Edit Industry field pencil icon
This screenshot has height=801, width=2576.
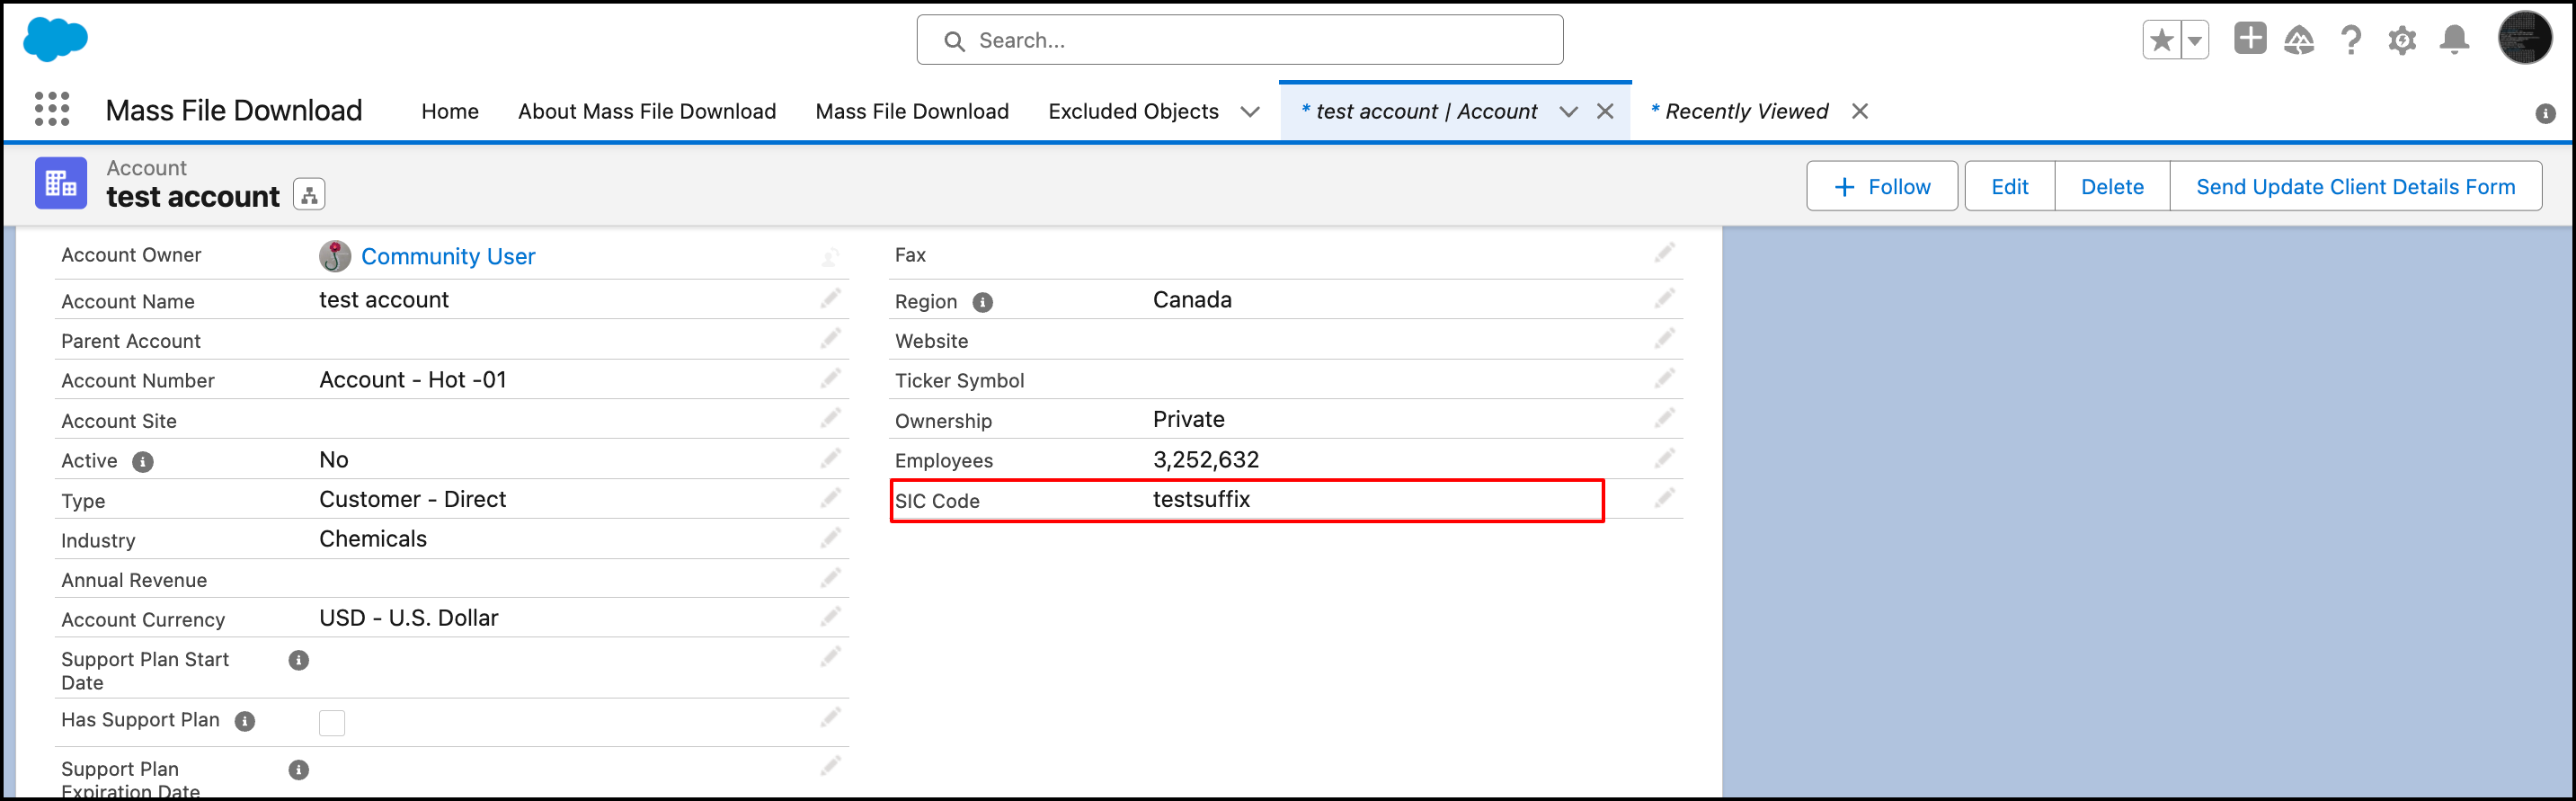830,538
